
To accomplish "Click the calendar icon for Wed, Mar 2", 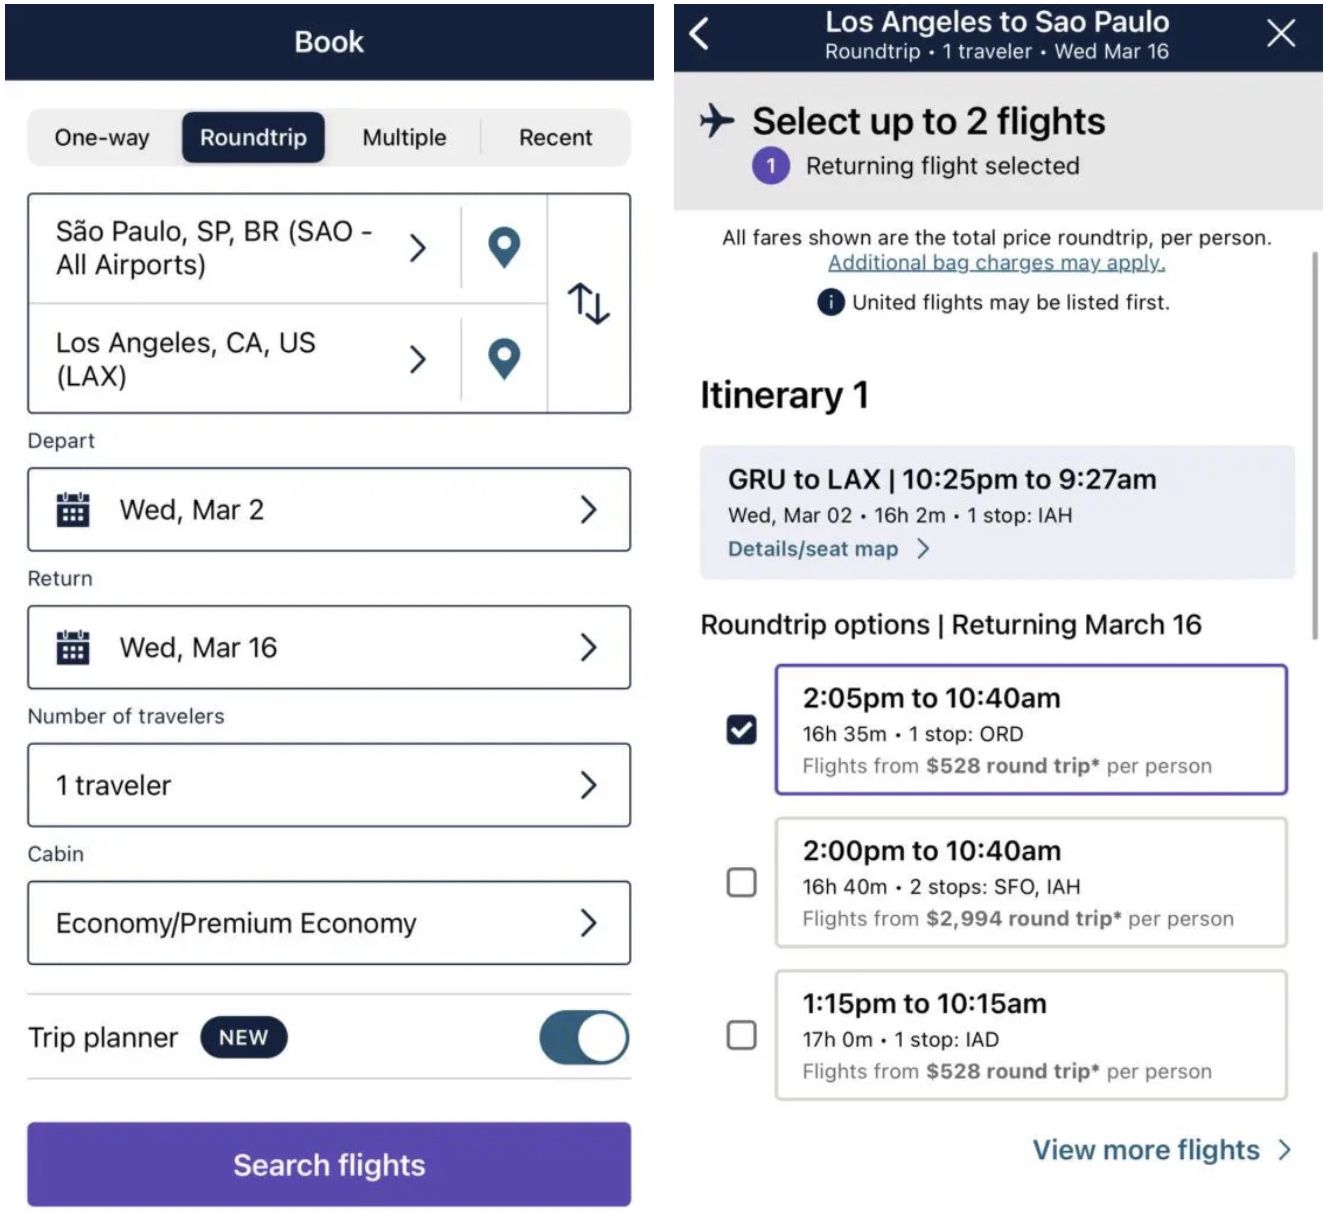I will click(73, 509).
